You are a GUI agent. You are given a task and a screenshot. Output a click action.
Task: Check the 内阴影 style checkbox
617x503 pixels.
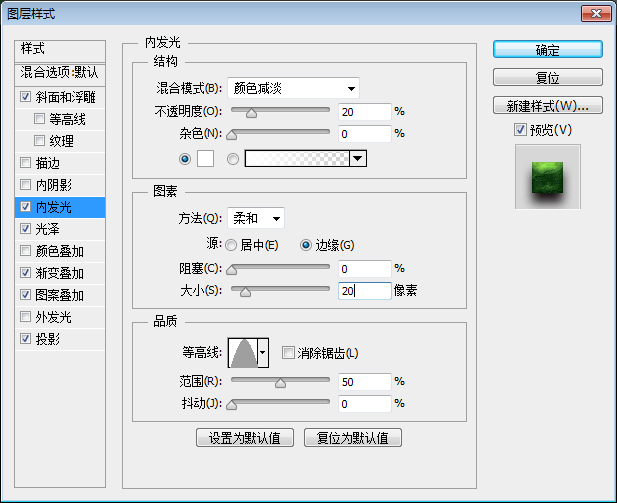pyautogui.click(x=26, y=185)
